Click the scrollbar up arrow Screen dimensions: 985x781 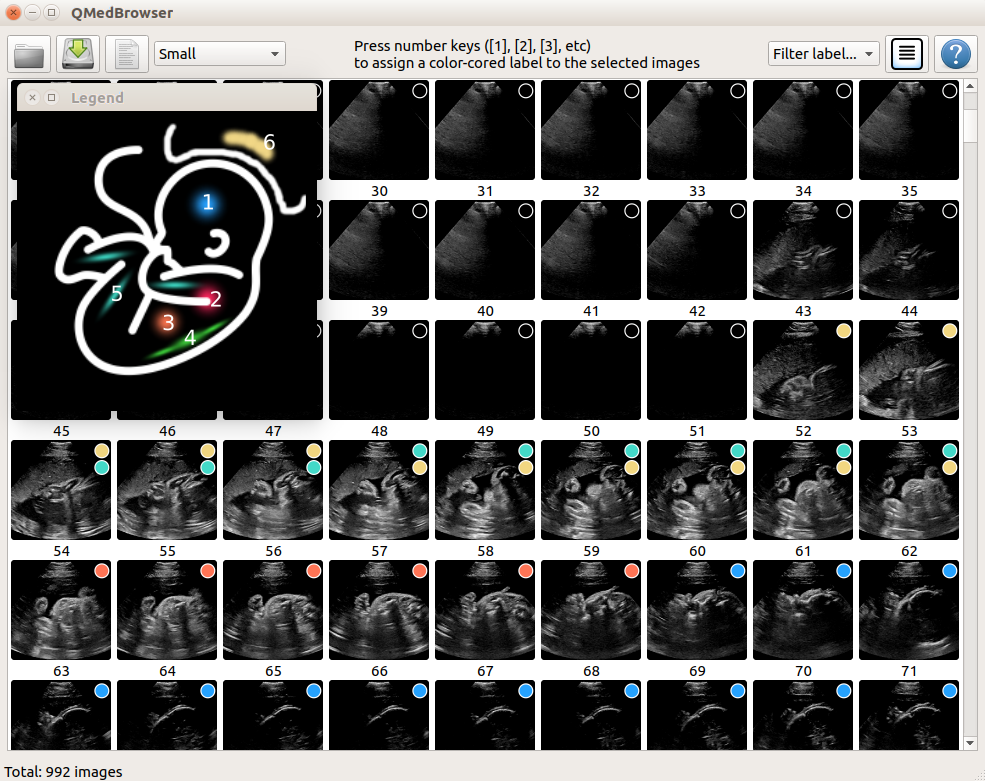[970, 86]
